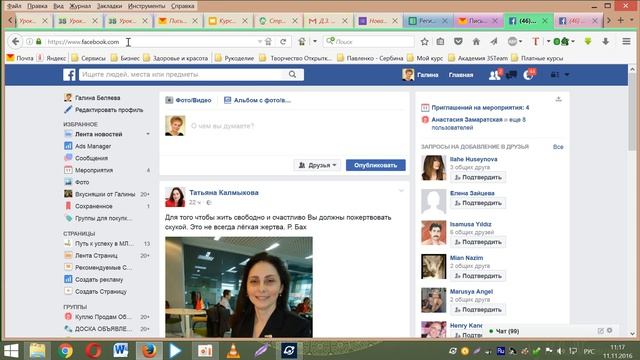Open the Файл menu
640x360 pixels.
click(15, 6)
